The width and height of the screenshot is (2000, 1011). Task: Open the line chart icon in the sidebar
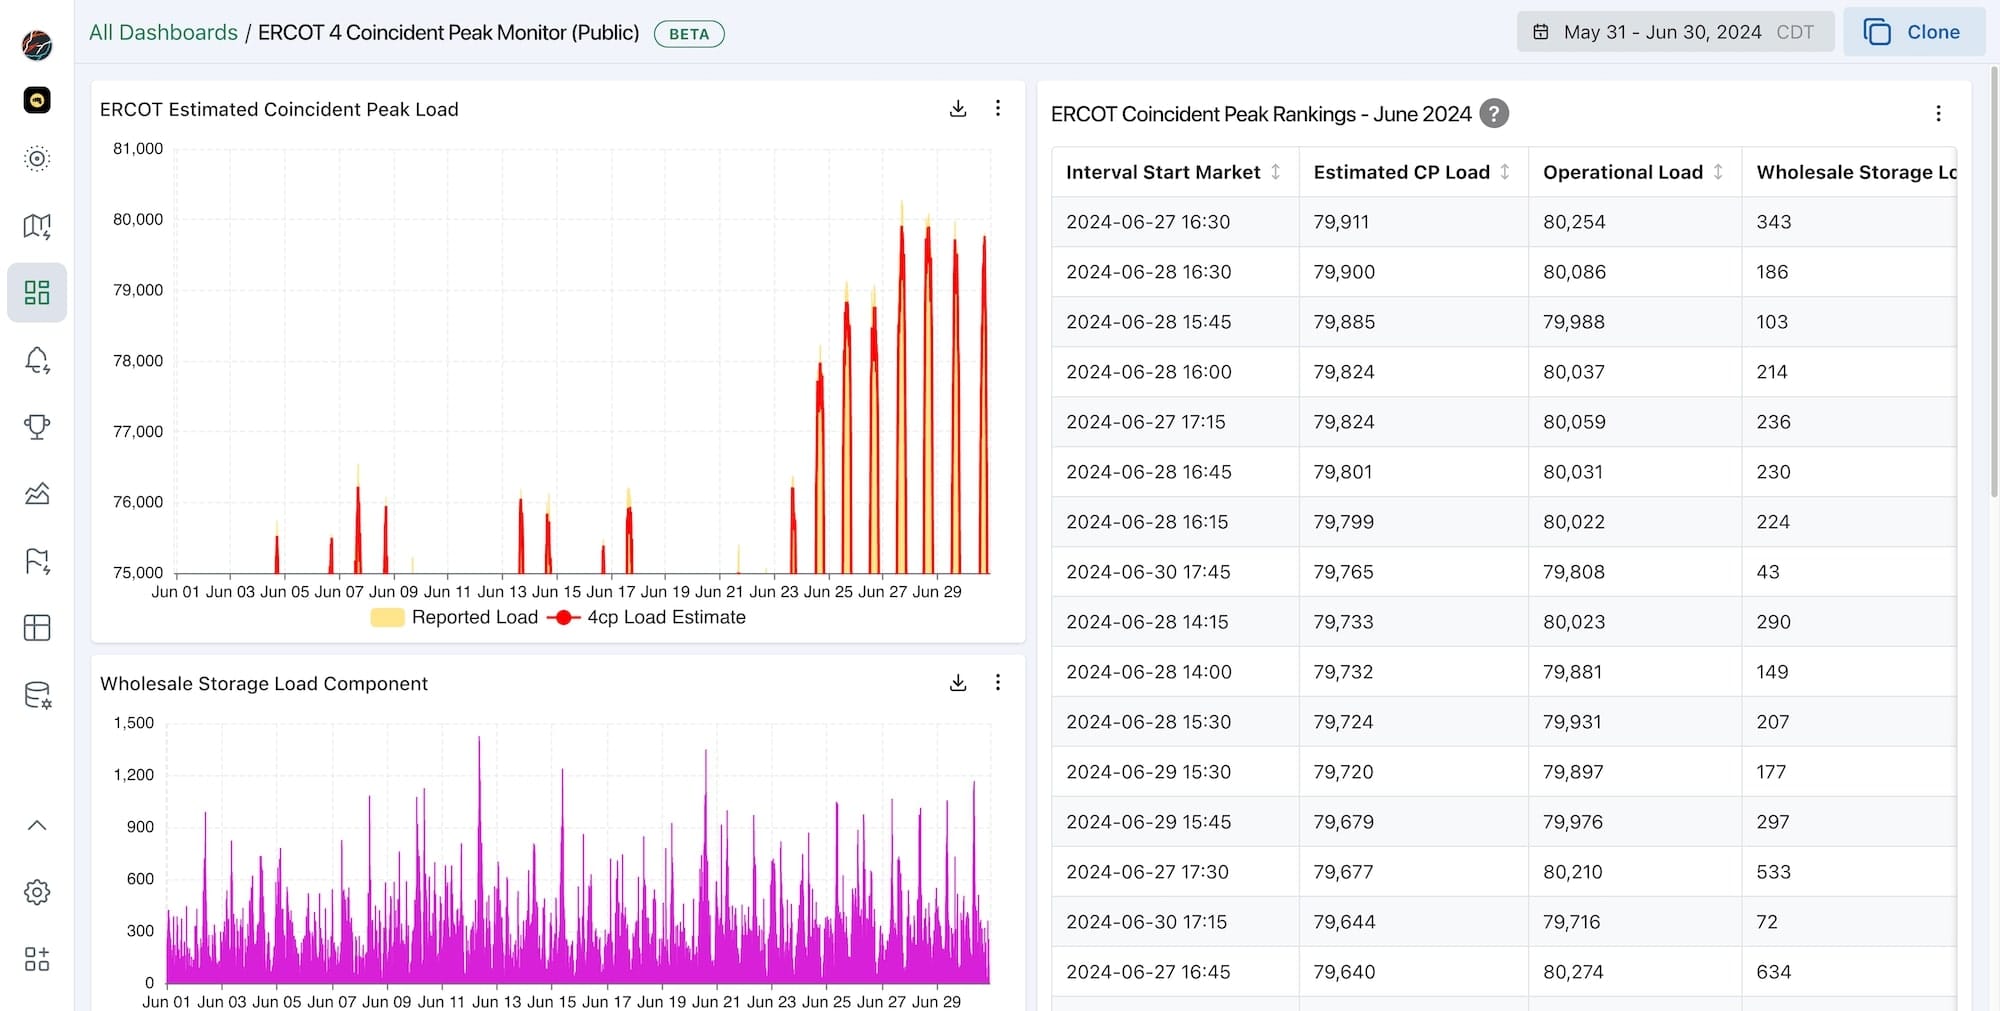point(37,494)
